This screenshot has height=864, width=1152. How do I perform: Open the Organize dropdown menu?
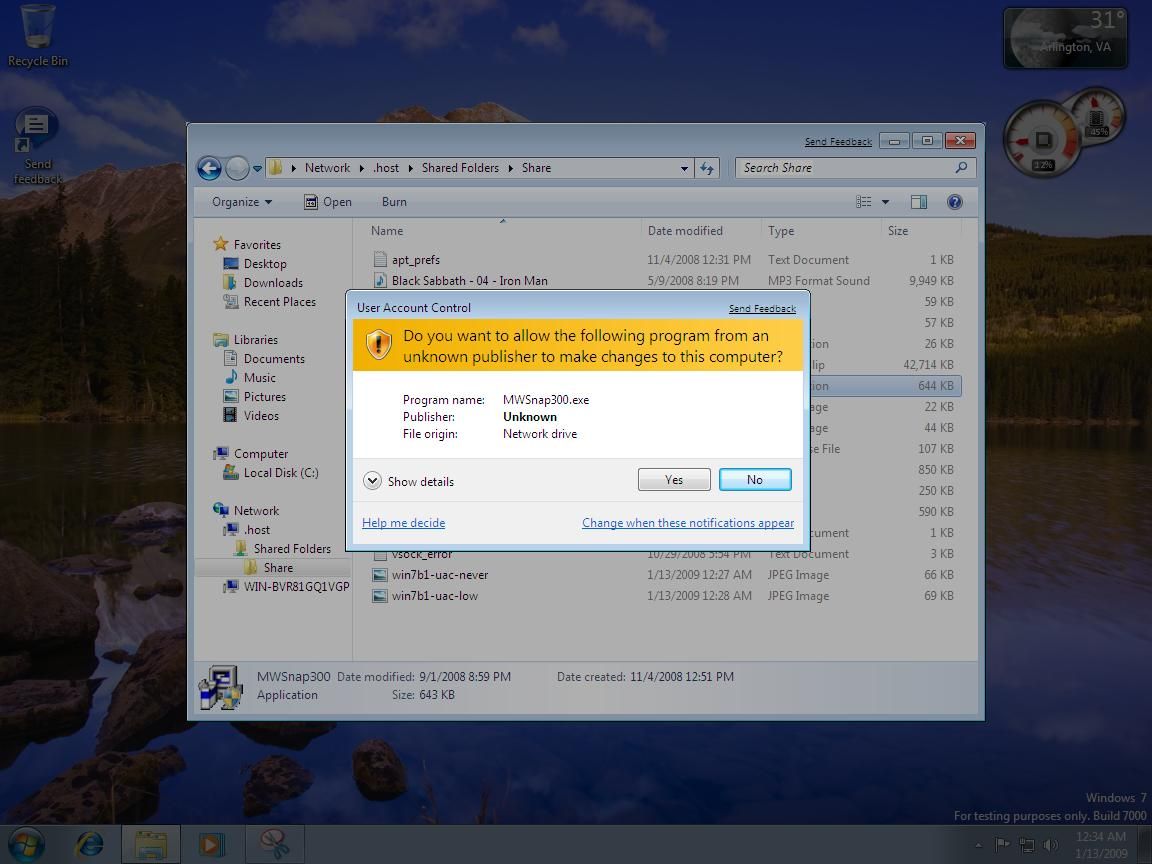click(241, 202)
